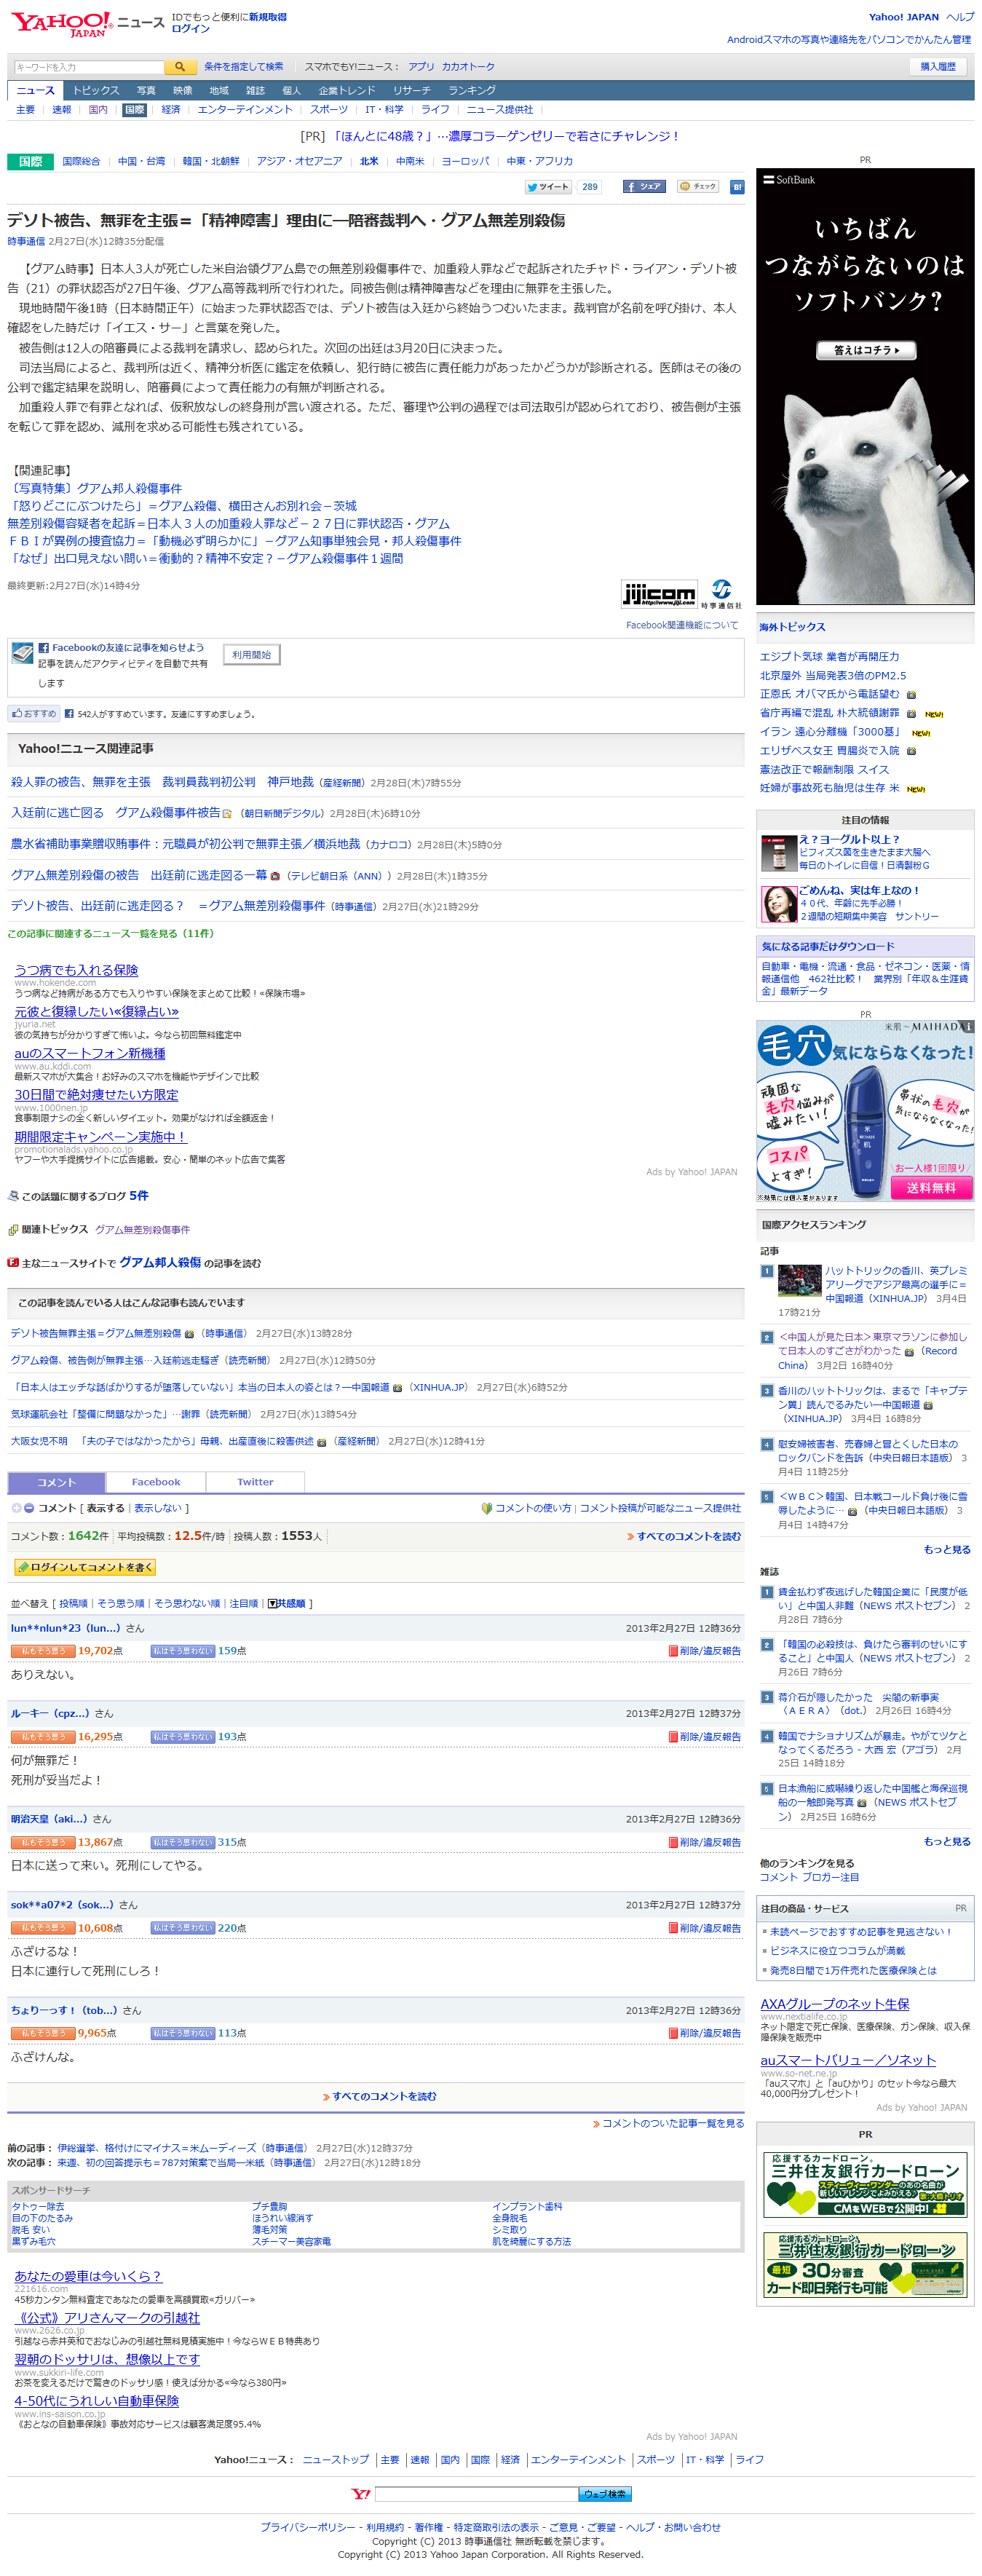Switch to the Twitter comments tab
Screen dimensions: 982x2576
[x=255, y=1482]
